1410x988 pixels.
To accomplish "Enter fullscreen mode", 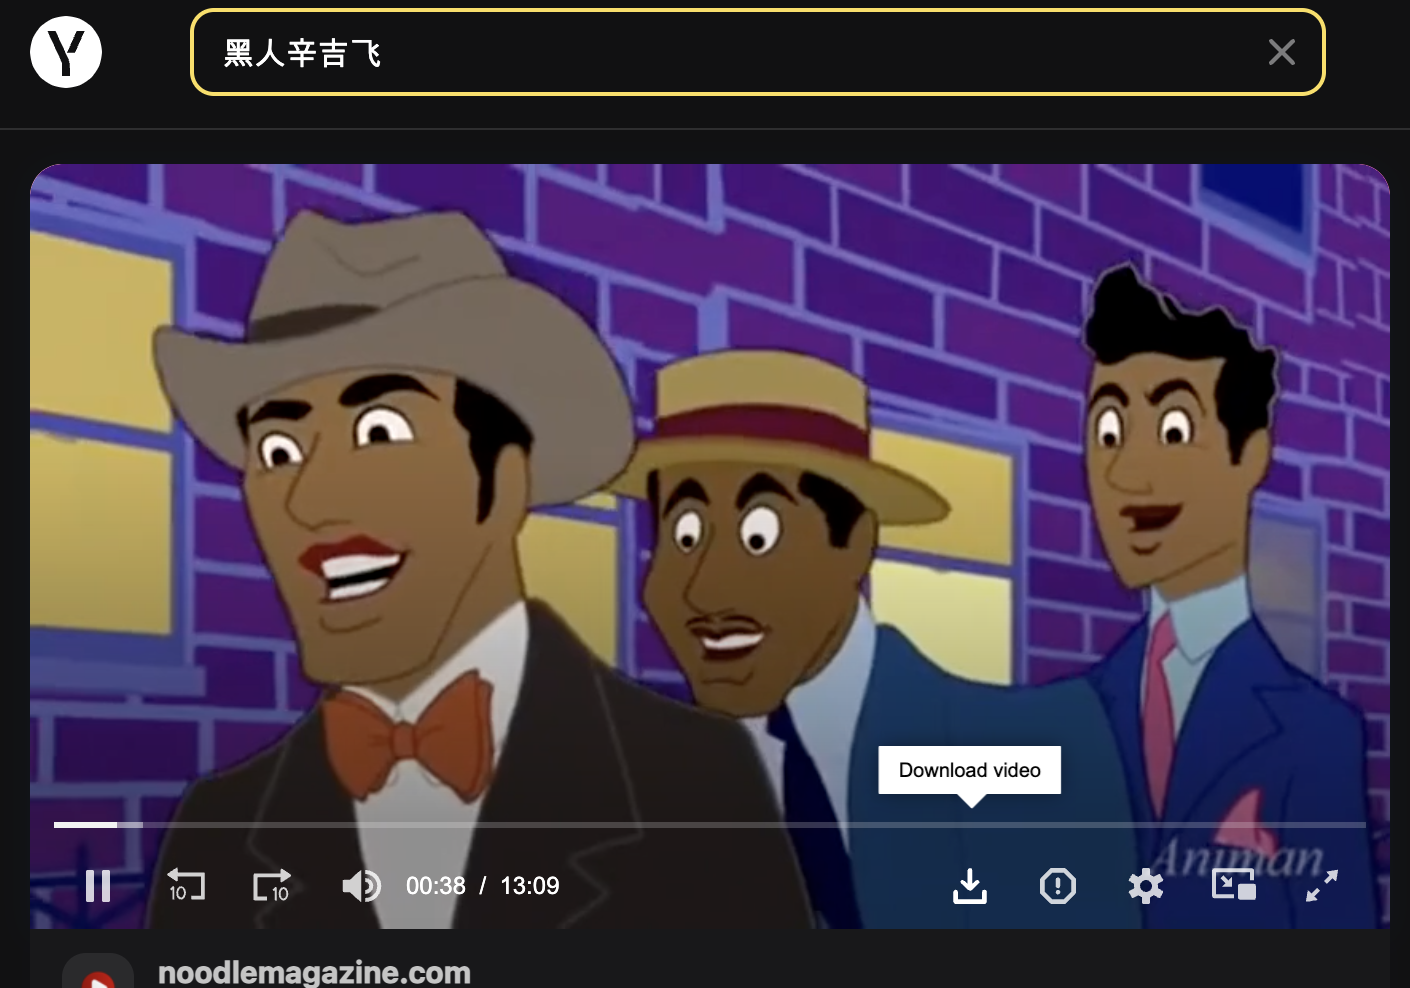I will 1322,885.
